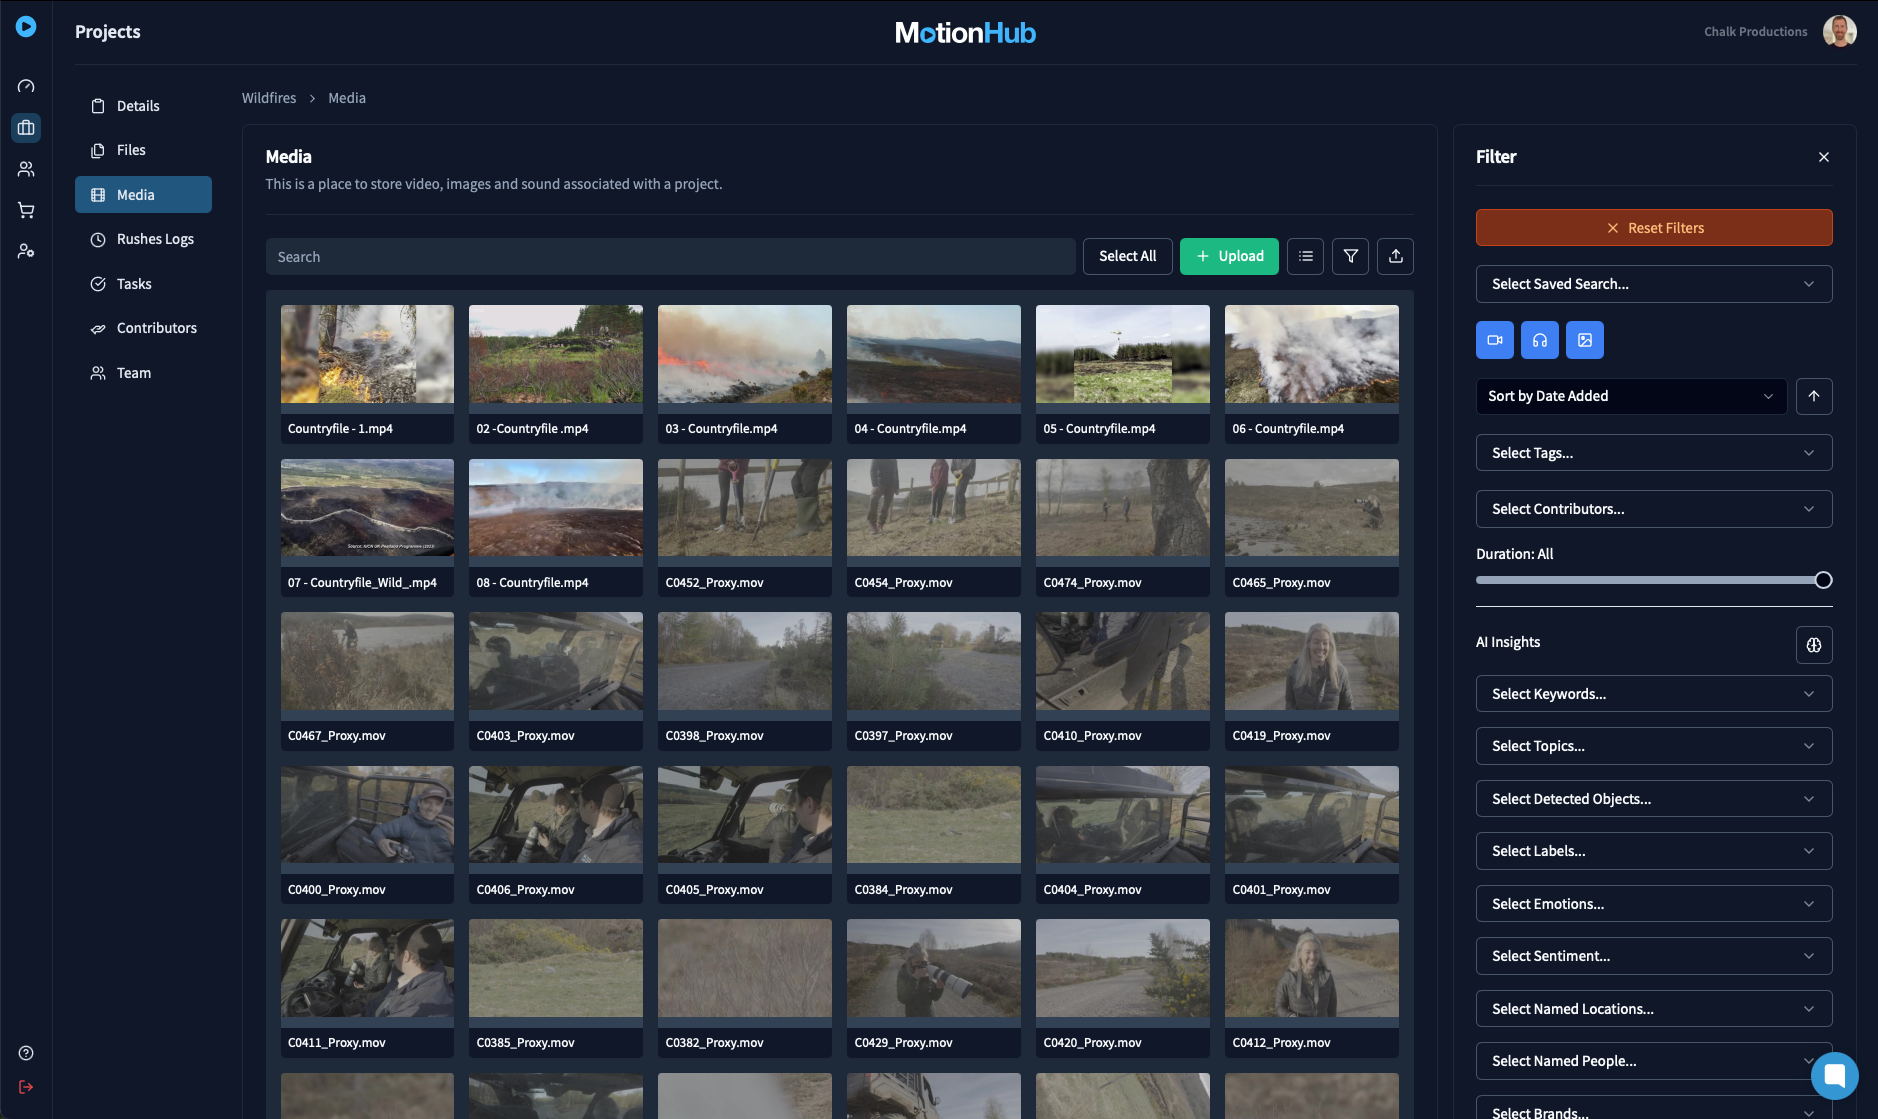Open 06 - Countryfile.mp4 thumbnail

(1311, 354)
